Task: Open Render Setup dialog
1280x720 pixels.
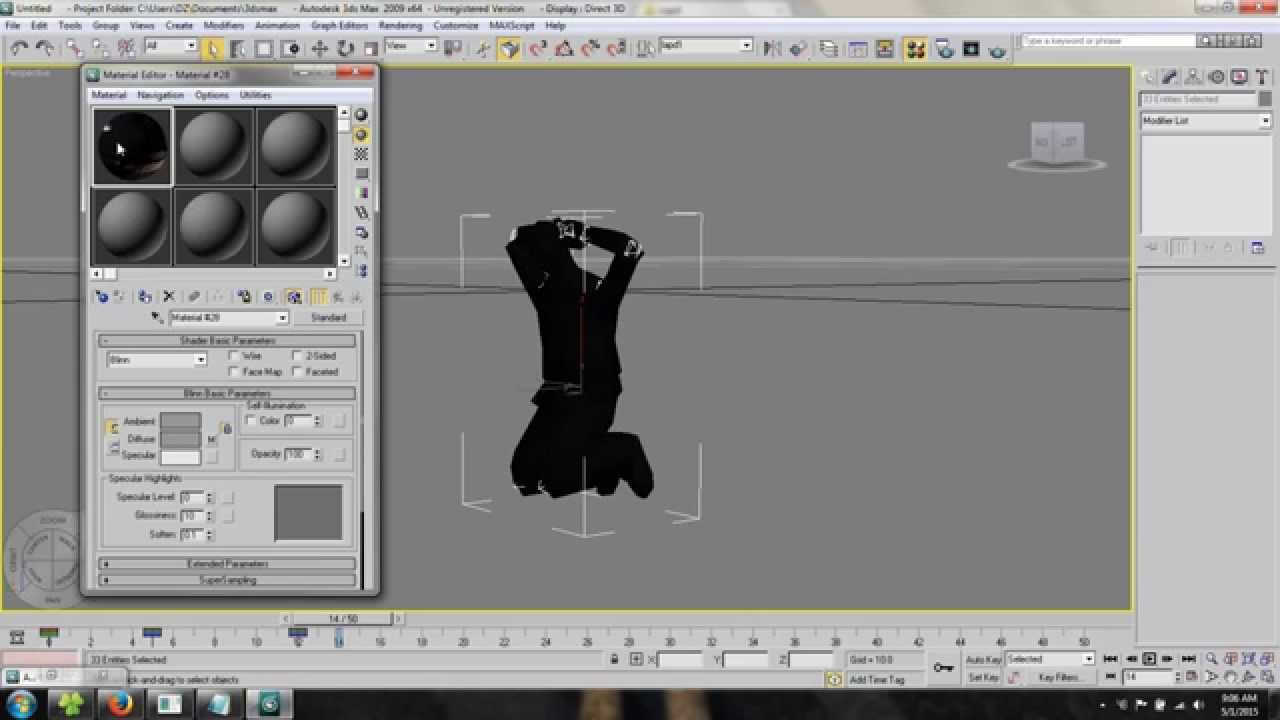Action: click(x=944, y=48)
